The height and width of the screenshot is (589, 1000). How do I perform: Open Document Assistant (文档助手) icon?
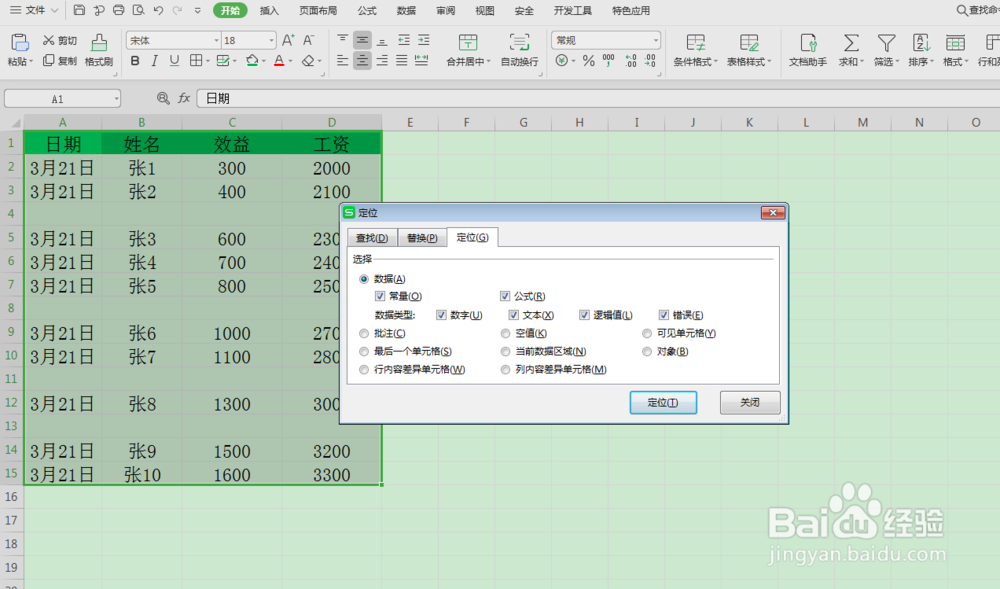pyautogui.click(x=808, y=43)
